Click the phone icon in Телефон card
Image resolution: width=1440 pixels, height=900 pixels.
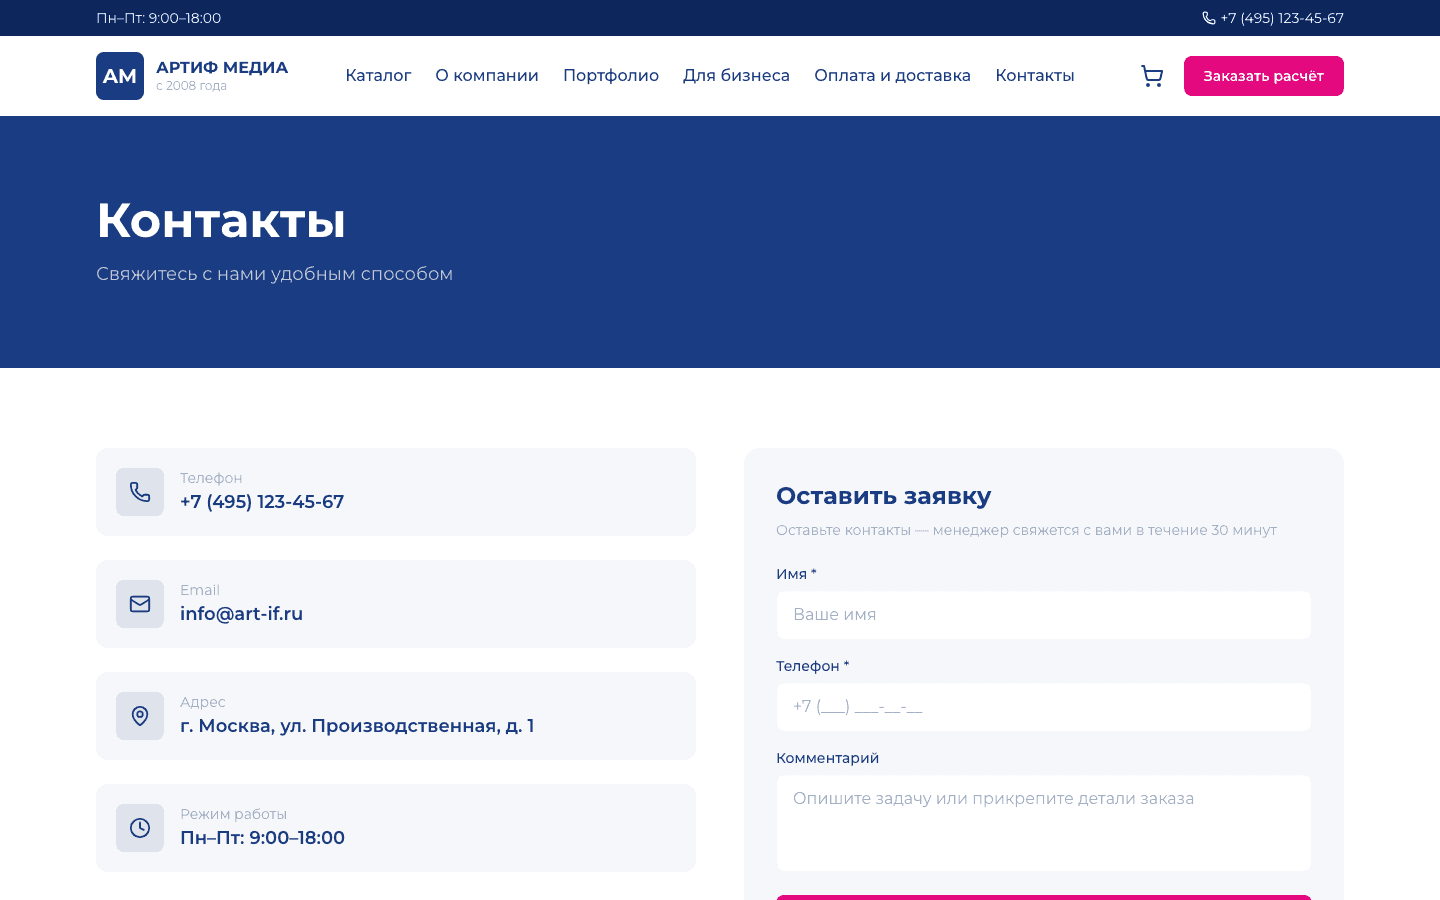coord(140,492)
